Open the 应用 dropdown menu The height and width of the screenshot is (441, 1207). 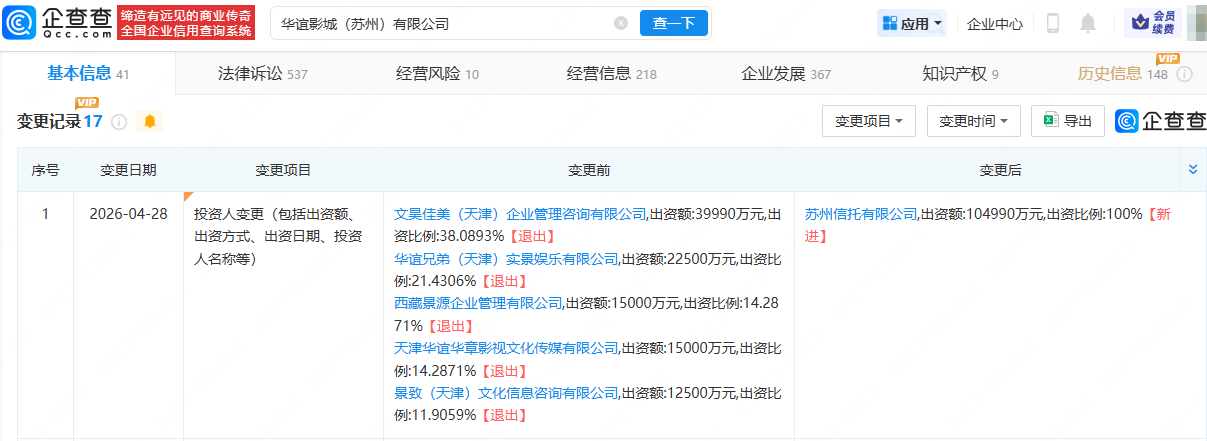point(911,23)
